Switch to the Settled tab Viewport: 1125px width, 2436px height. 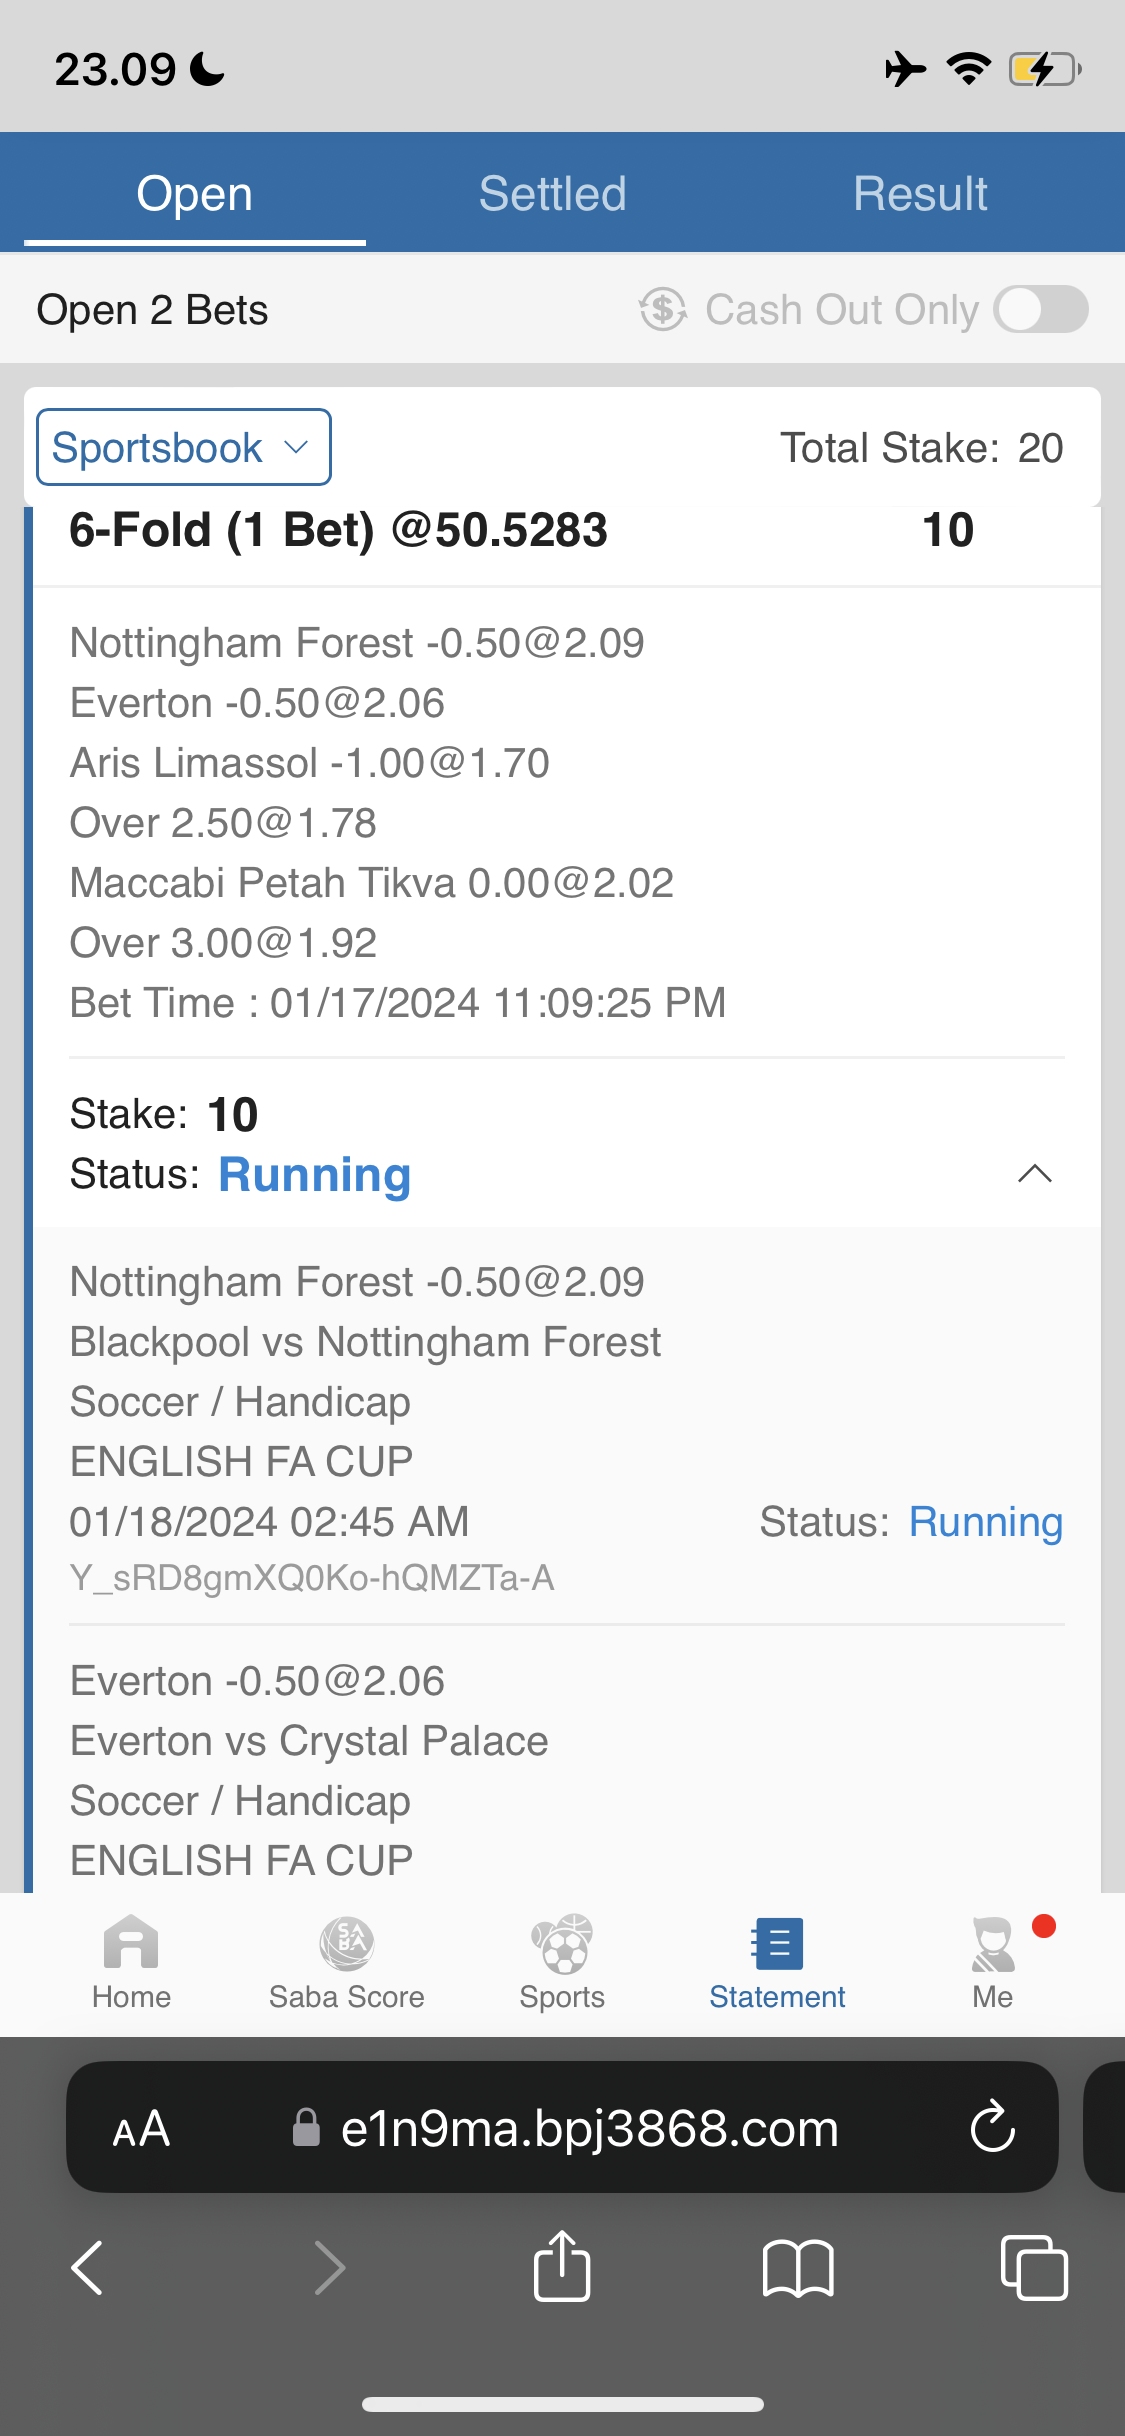pyautogui.click(x=552, y=194)
